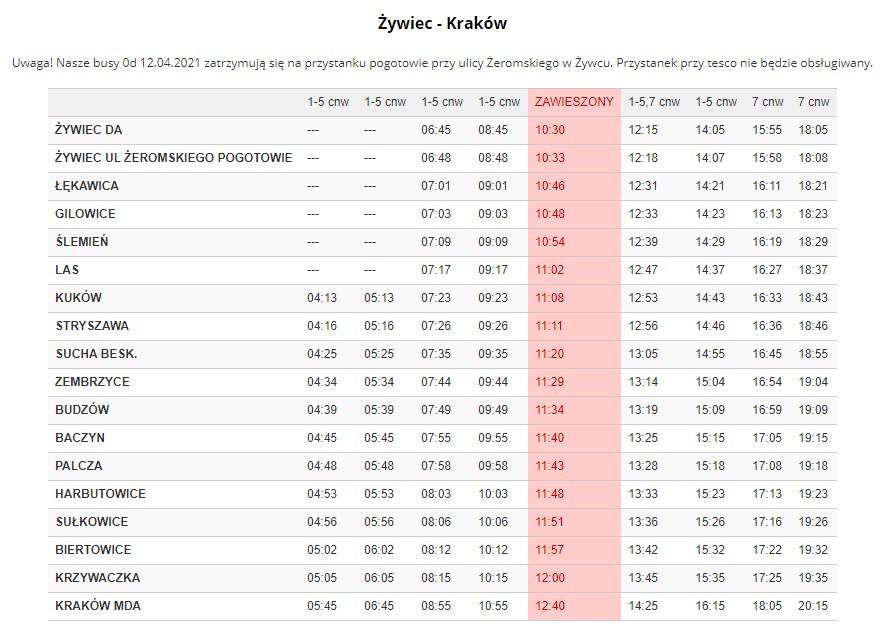Screen dimensions: 896x640
Task: Click the suspended 10:30 departure time
Action: [550, 130]
